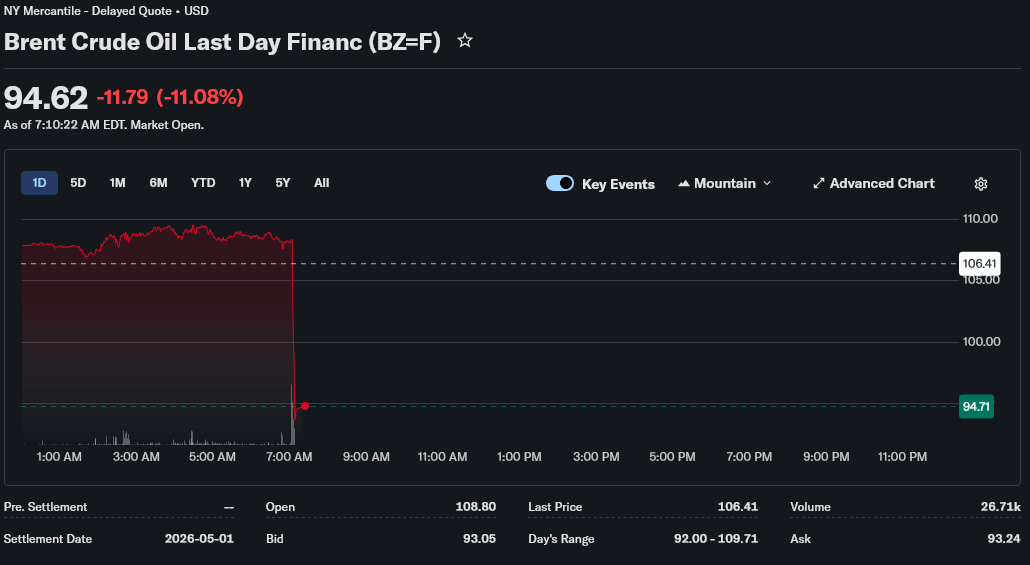Click the Open value 108.80
Viewport: 1030px width, 565px height.
pyautogui.click(x=476, y=507)
